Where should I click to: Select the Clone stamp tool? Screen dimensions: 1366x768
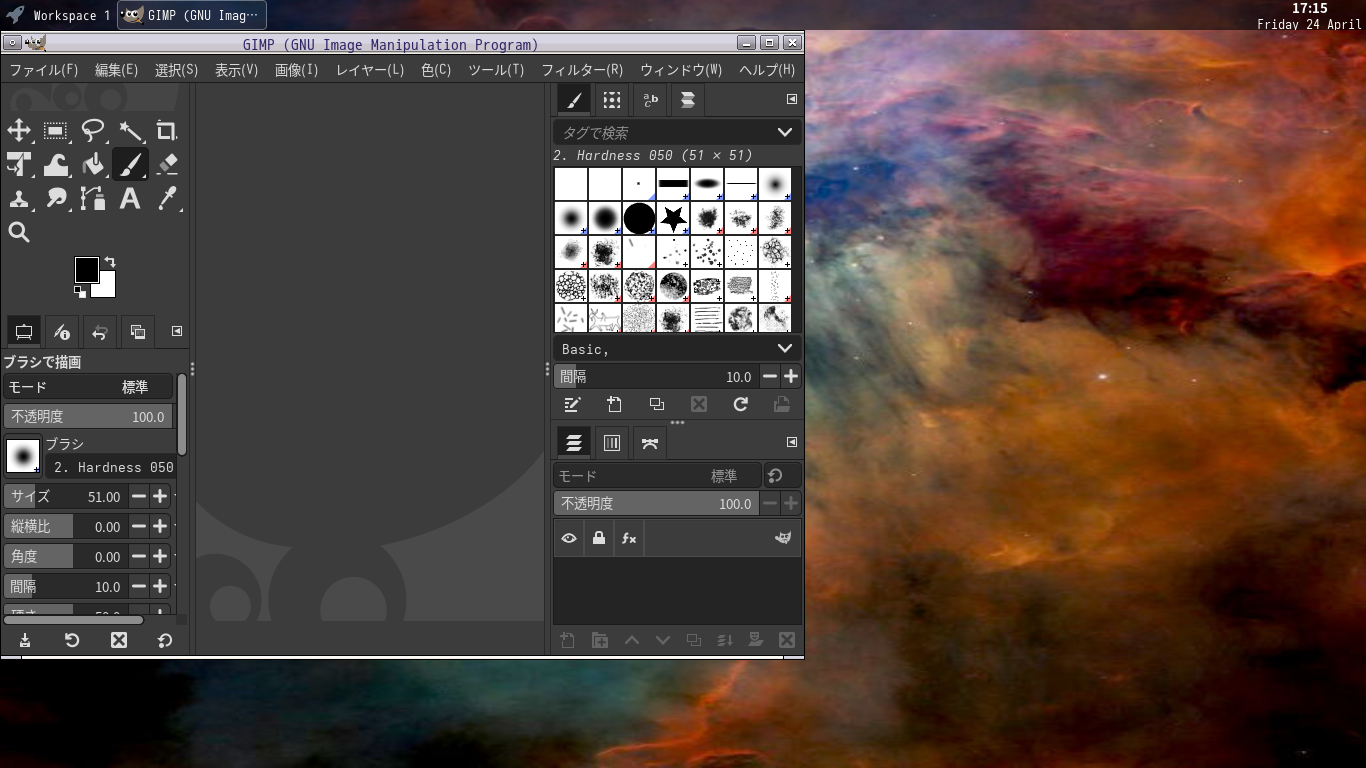[x=19, y=199]
